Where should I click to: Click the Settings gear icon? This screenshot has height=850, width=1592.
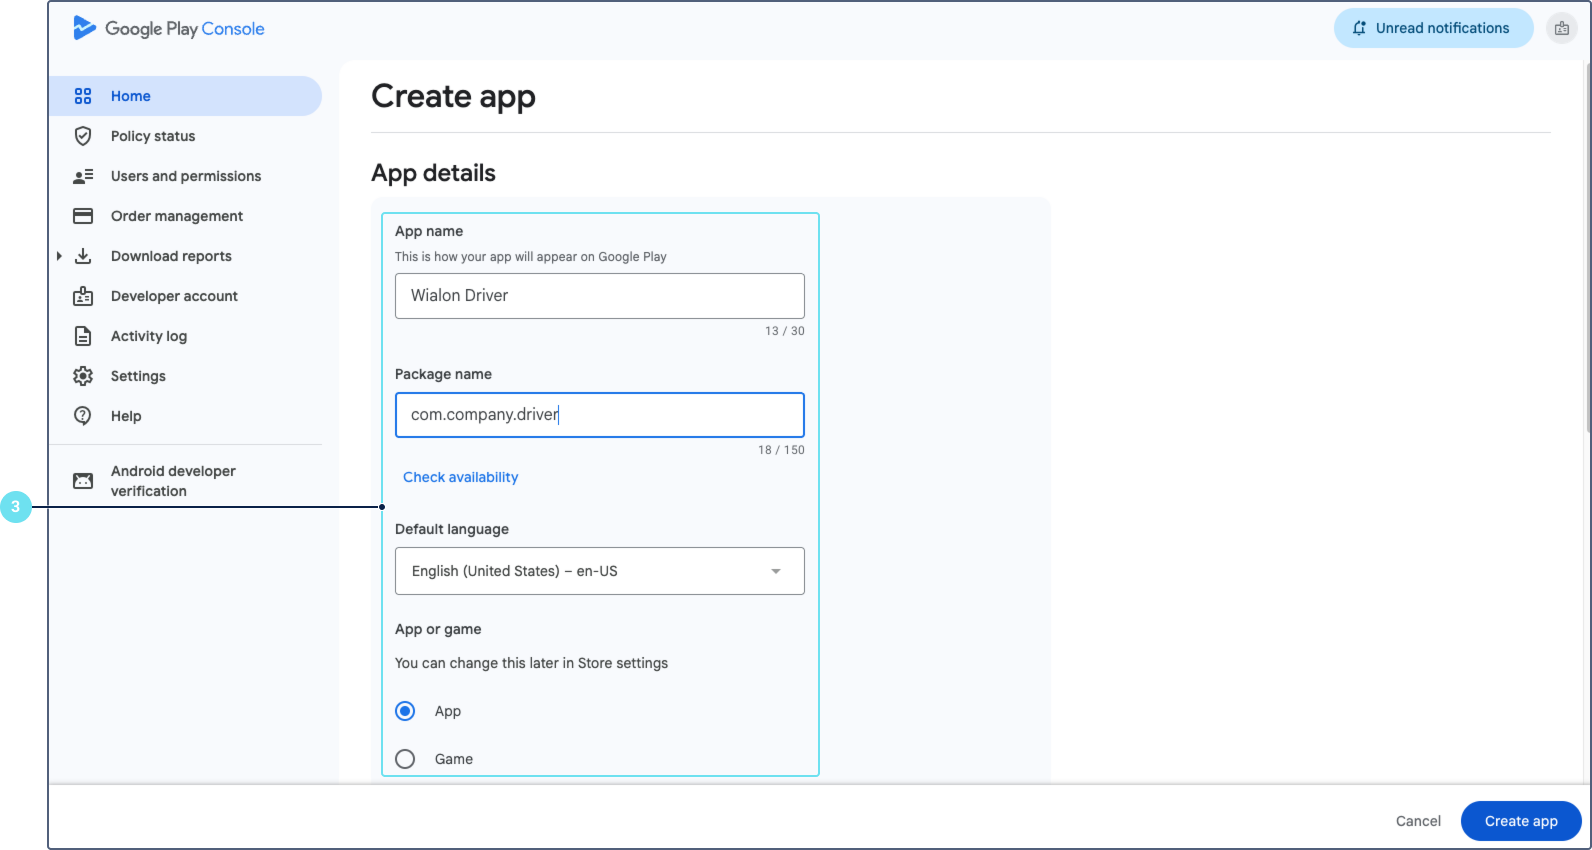coord(83,376)
